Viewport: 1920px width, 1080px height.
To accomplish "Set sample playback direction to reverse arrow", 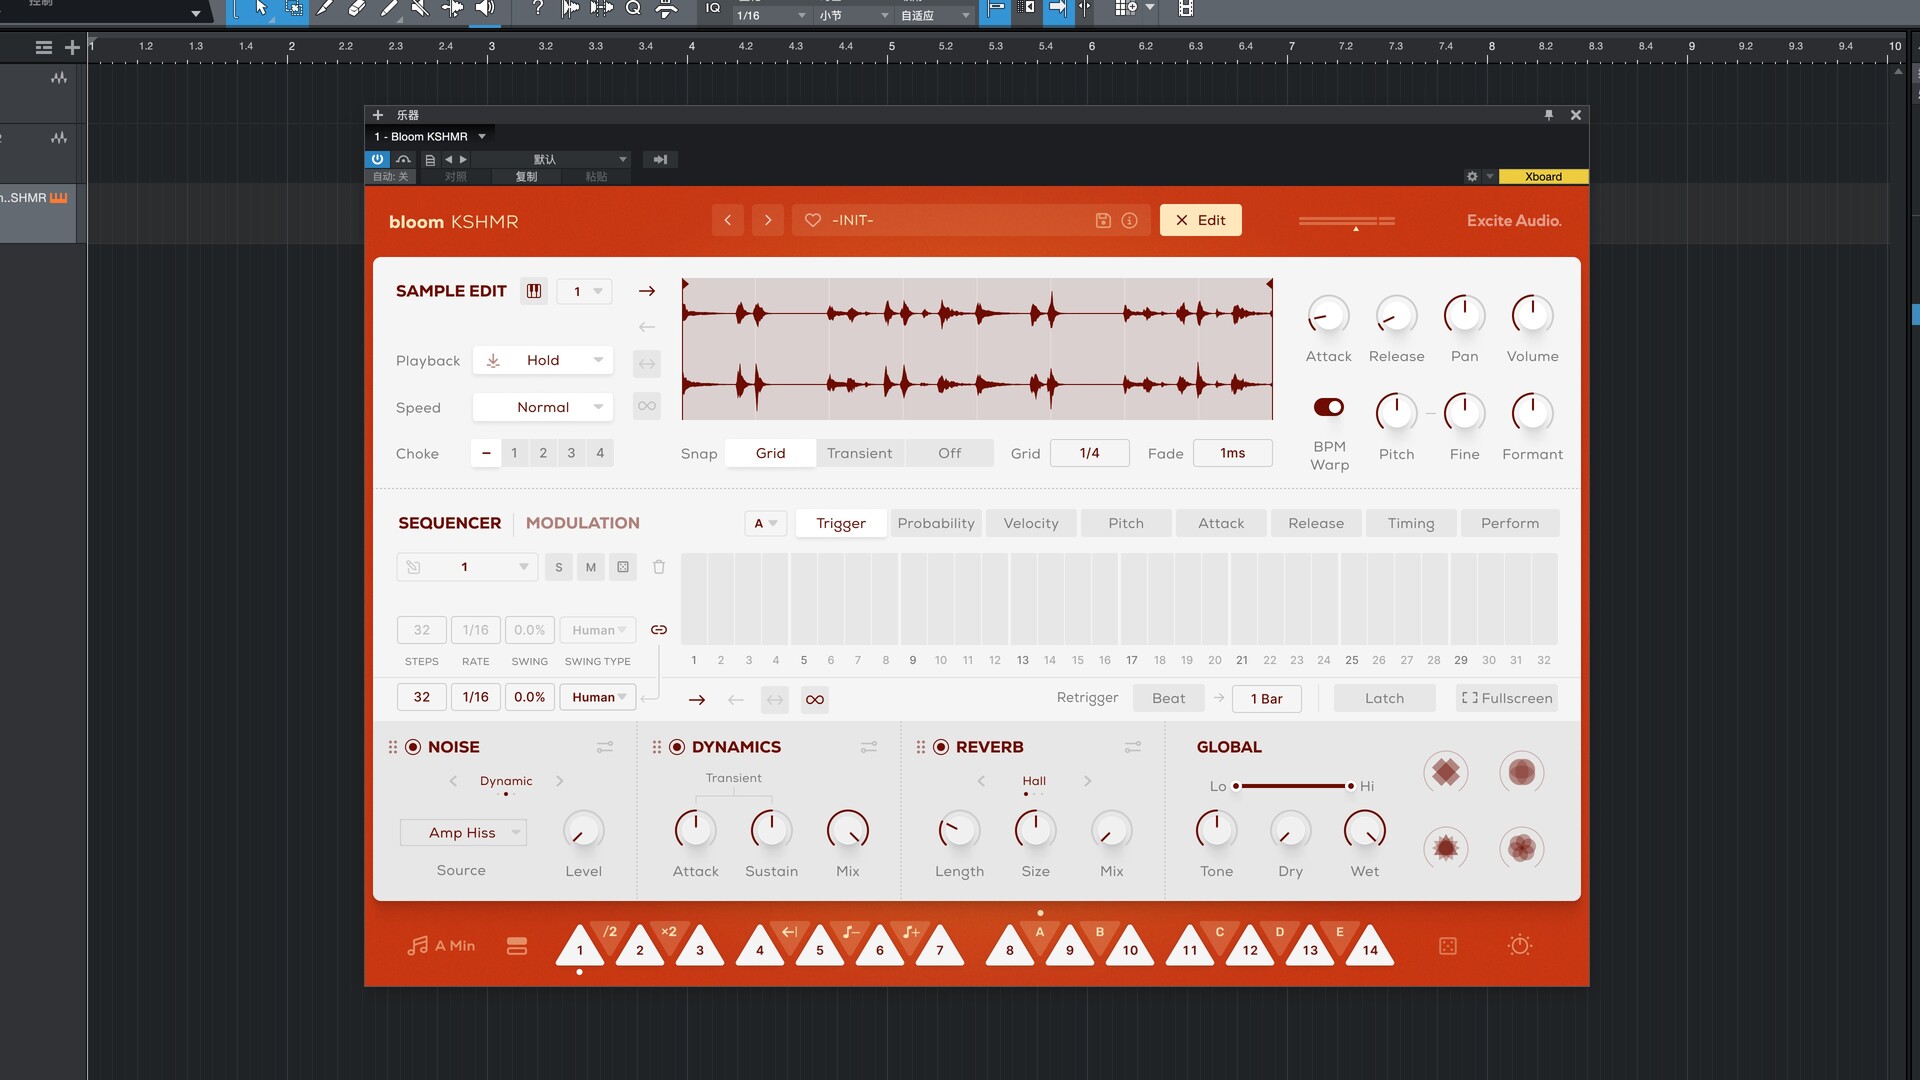I will 647,327.
